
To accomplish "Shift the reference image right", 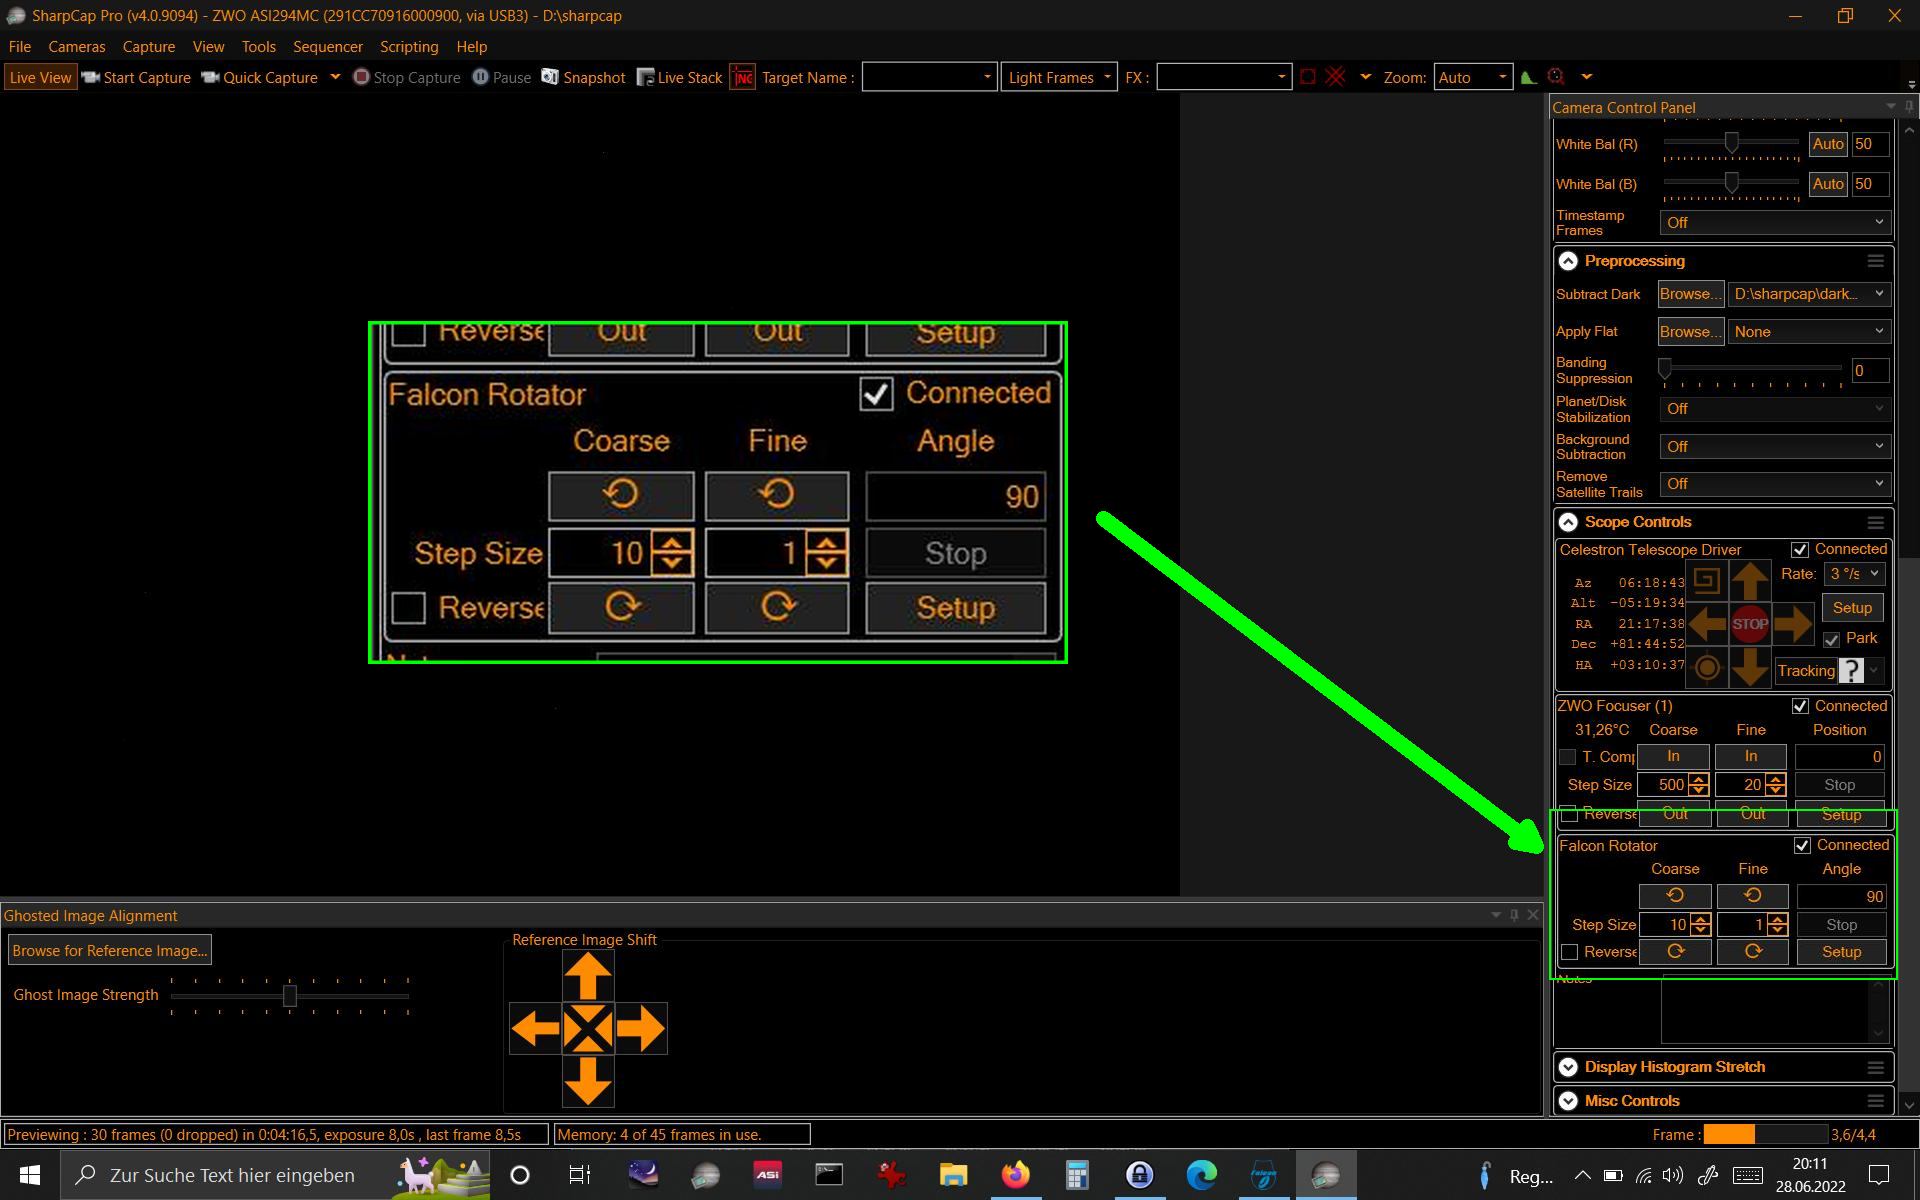I will point(641,1028).
